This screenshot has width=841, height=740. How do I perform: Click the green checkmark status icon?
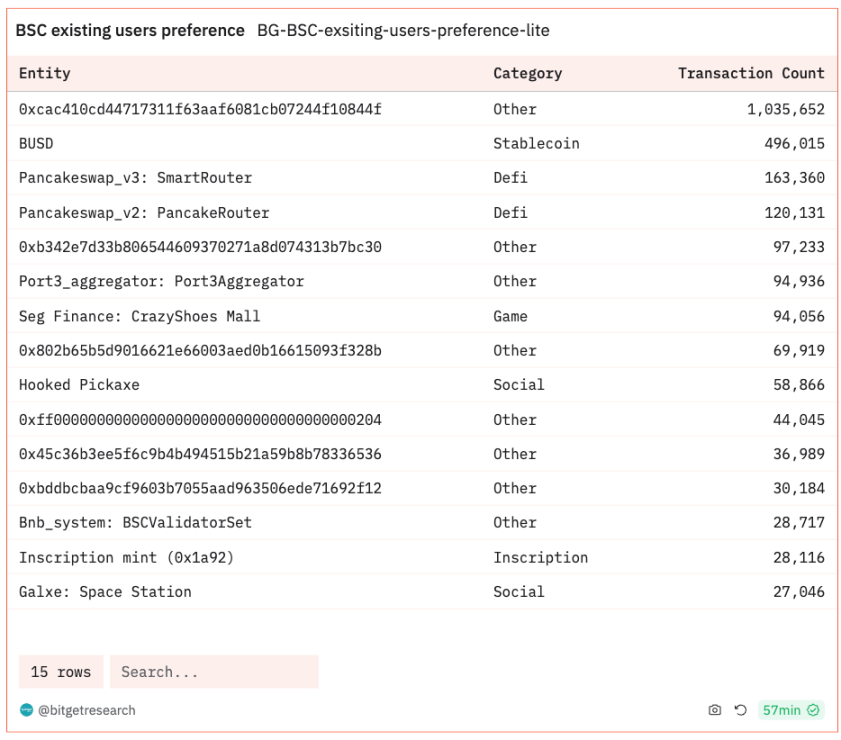pos(814,710)
